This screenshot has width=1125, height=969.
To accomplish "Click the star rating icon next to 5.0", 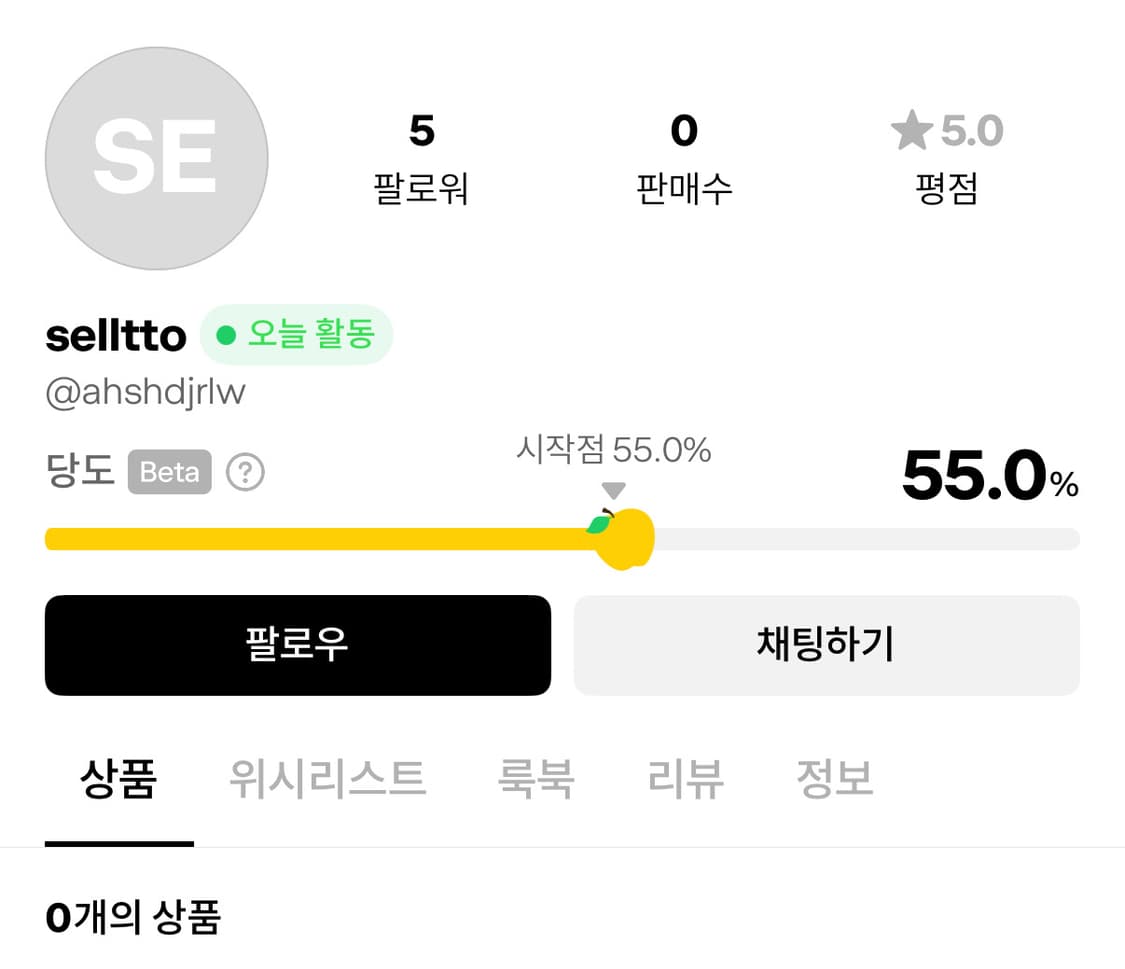I will click(x=911, y=130).
